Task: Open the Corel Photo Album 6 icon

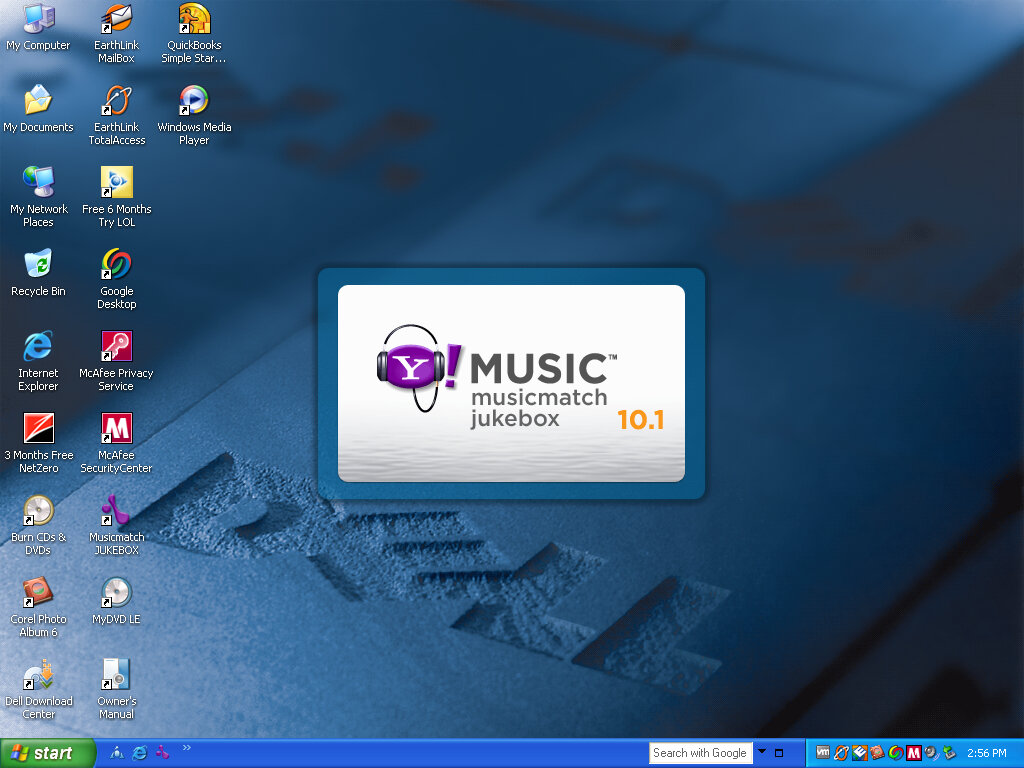Action: (x=38, y=593)
